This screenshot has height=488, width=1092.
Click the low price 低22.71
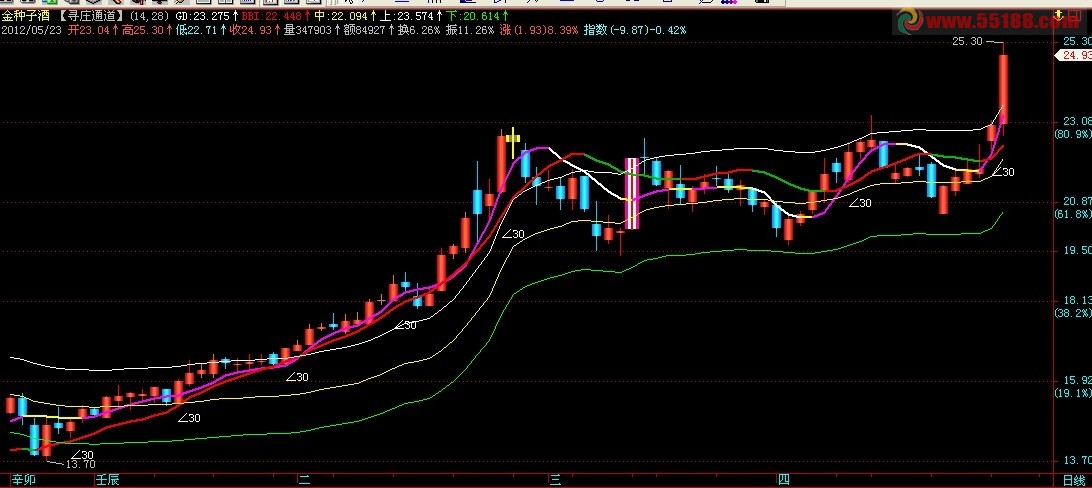(197, 30)
